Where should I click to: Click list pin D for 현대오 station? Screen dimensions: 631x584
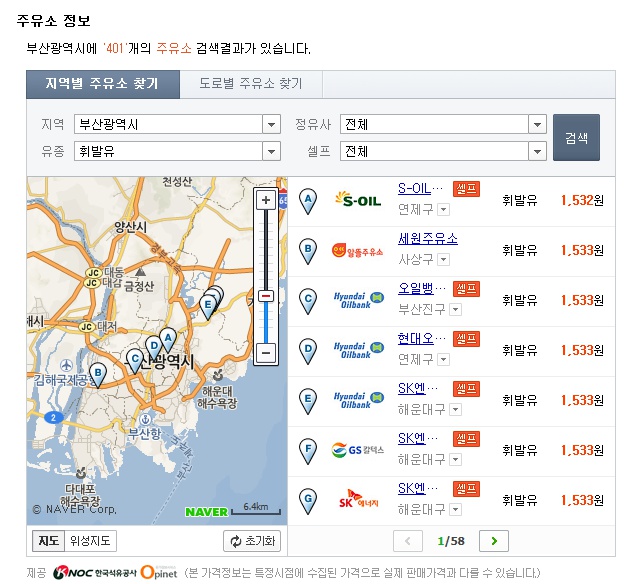tap(308, 351)
